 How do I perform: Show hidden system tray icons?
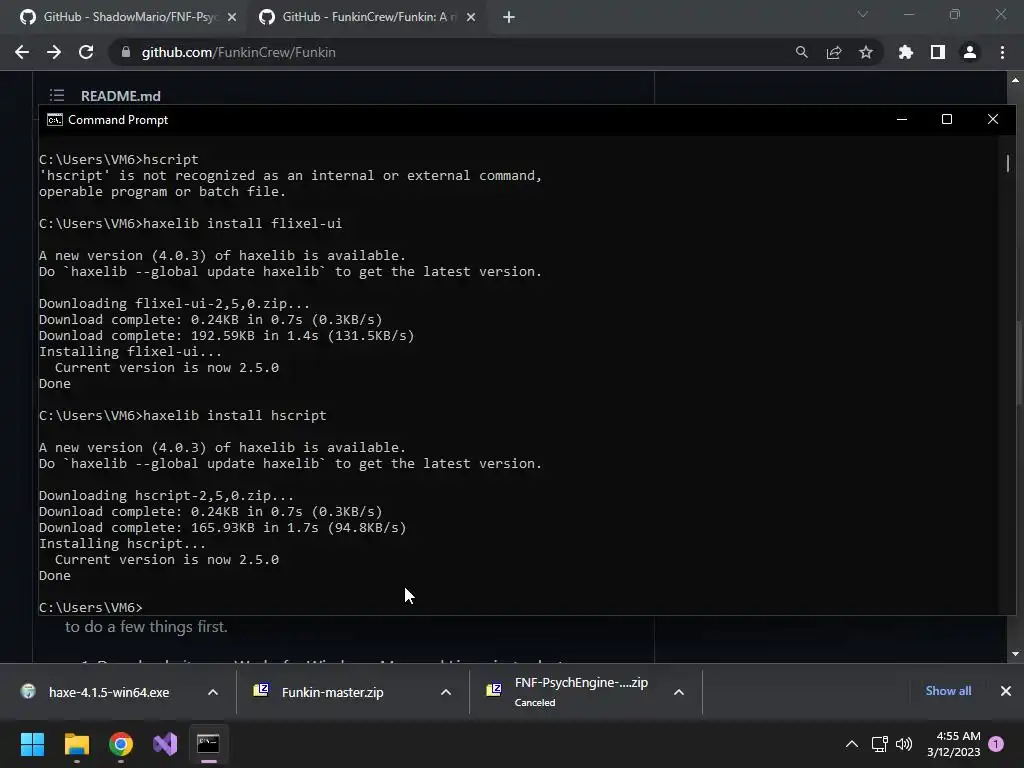[x=852, y=744]
